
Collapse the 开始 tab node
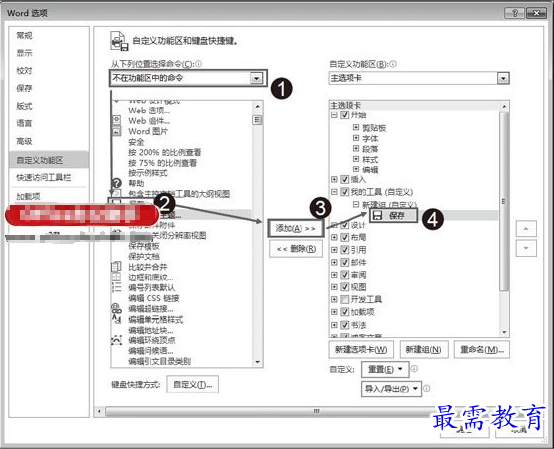click(334, 115)
